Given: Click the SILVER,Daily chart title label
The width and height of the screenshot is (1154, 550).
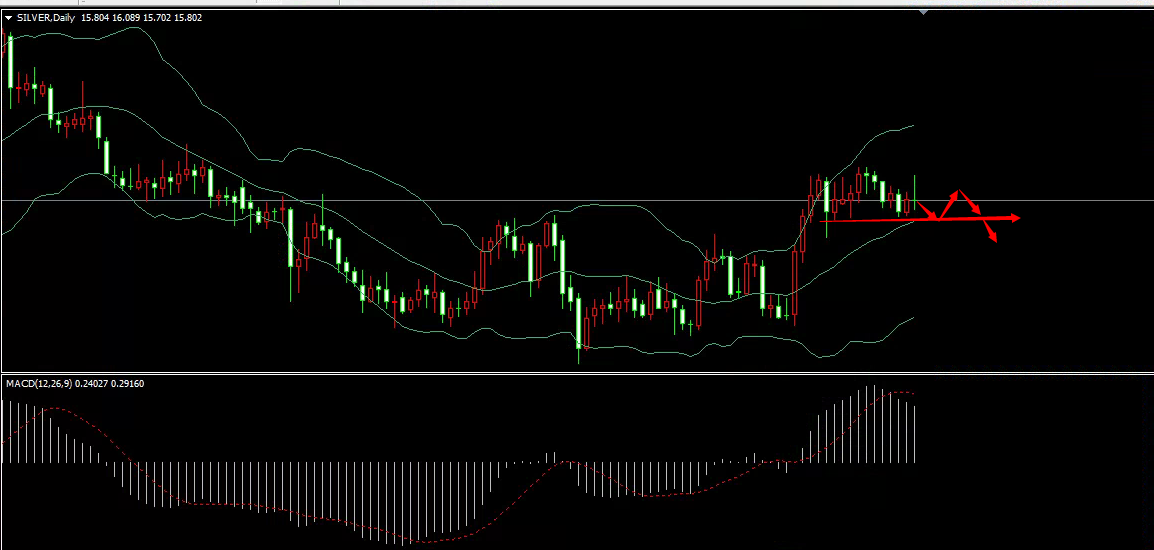Looking at the screenshot, I should click(47, 18).
